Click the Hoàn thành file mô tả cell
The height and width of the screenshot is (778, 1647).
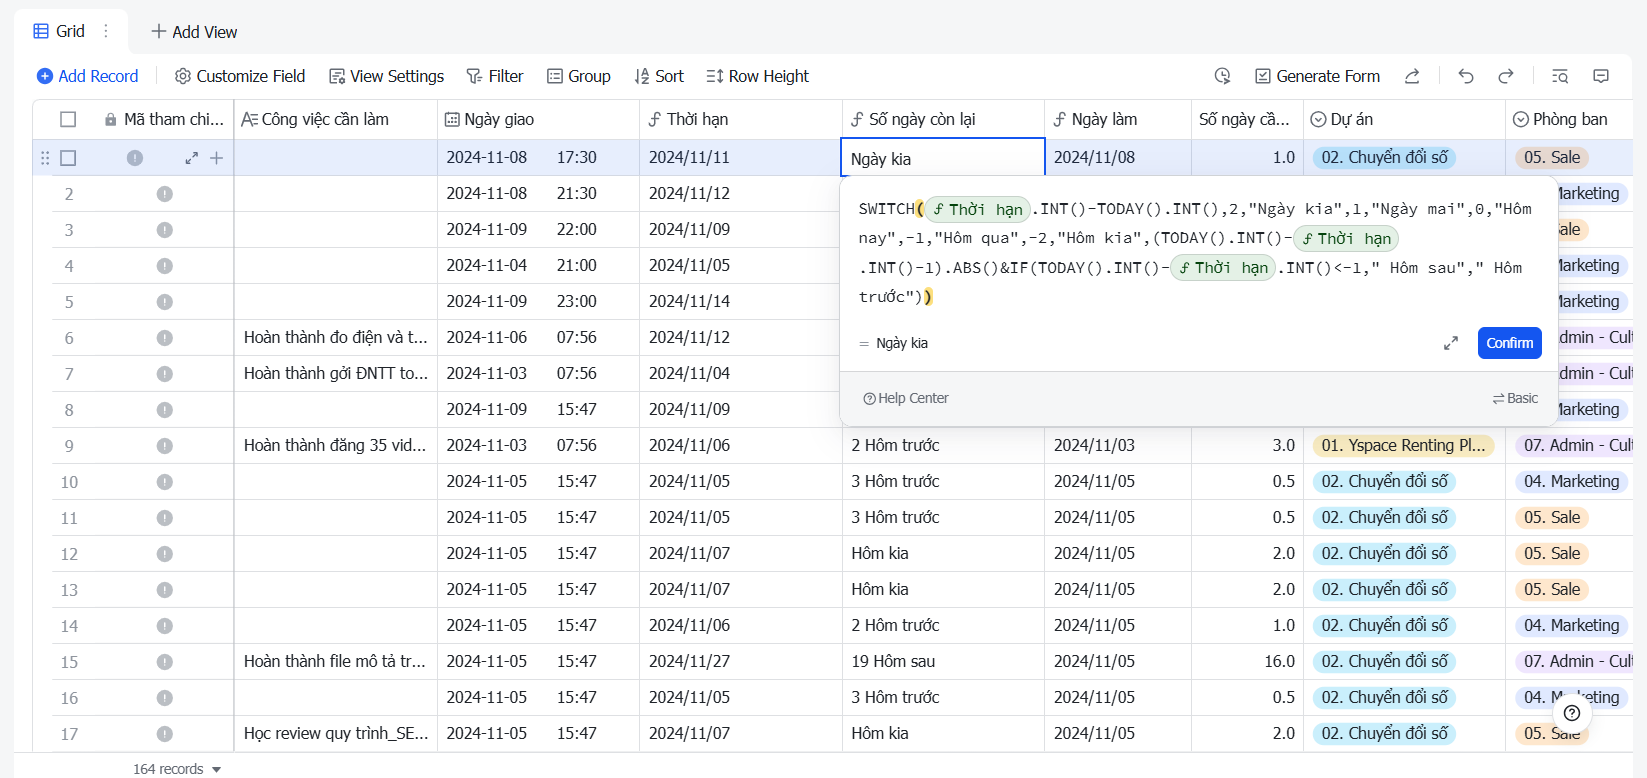336,661
